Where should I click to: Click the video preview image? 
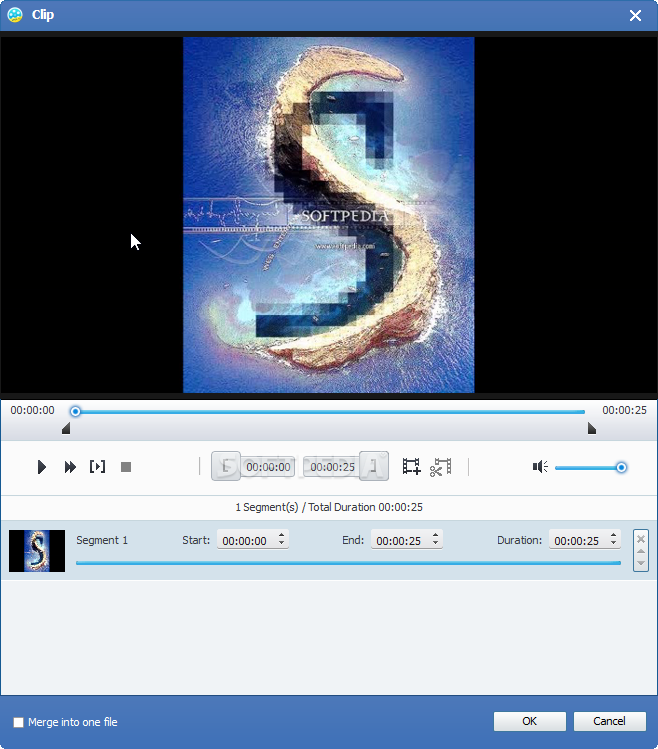coord(329,215)
